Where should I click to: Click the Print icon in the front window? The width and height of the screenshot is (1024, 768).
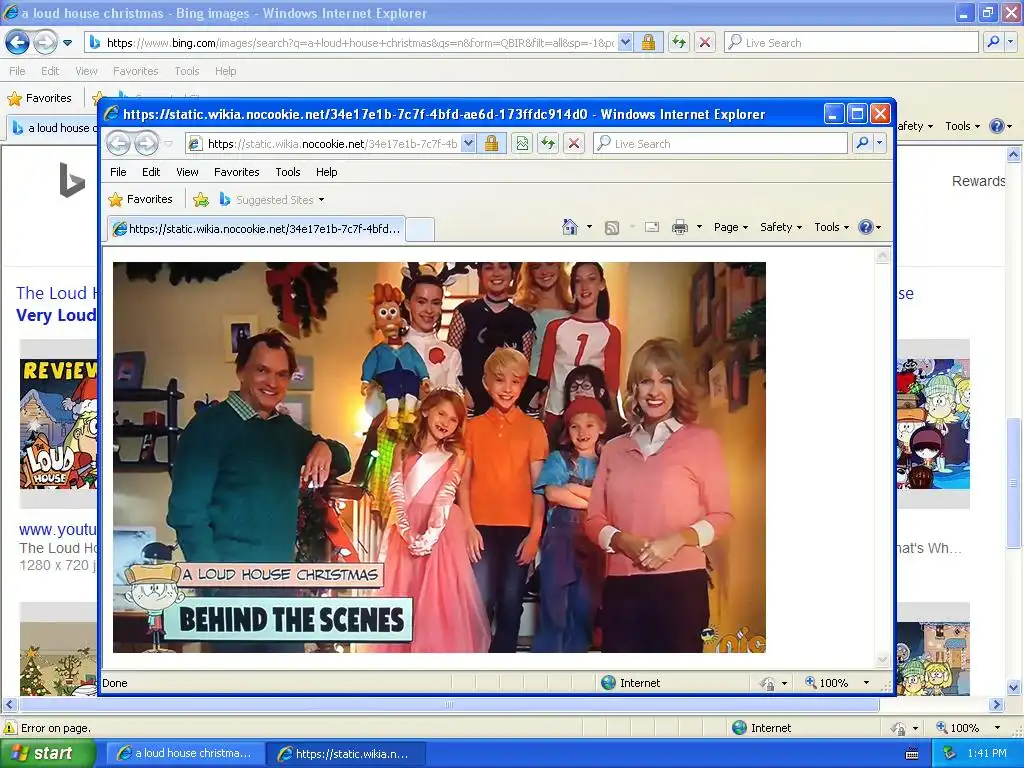click(x=680, y=227)
